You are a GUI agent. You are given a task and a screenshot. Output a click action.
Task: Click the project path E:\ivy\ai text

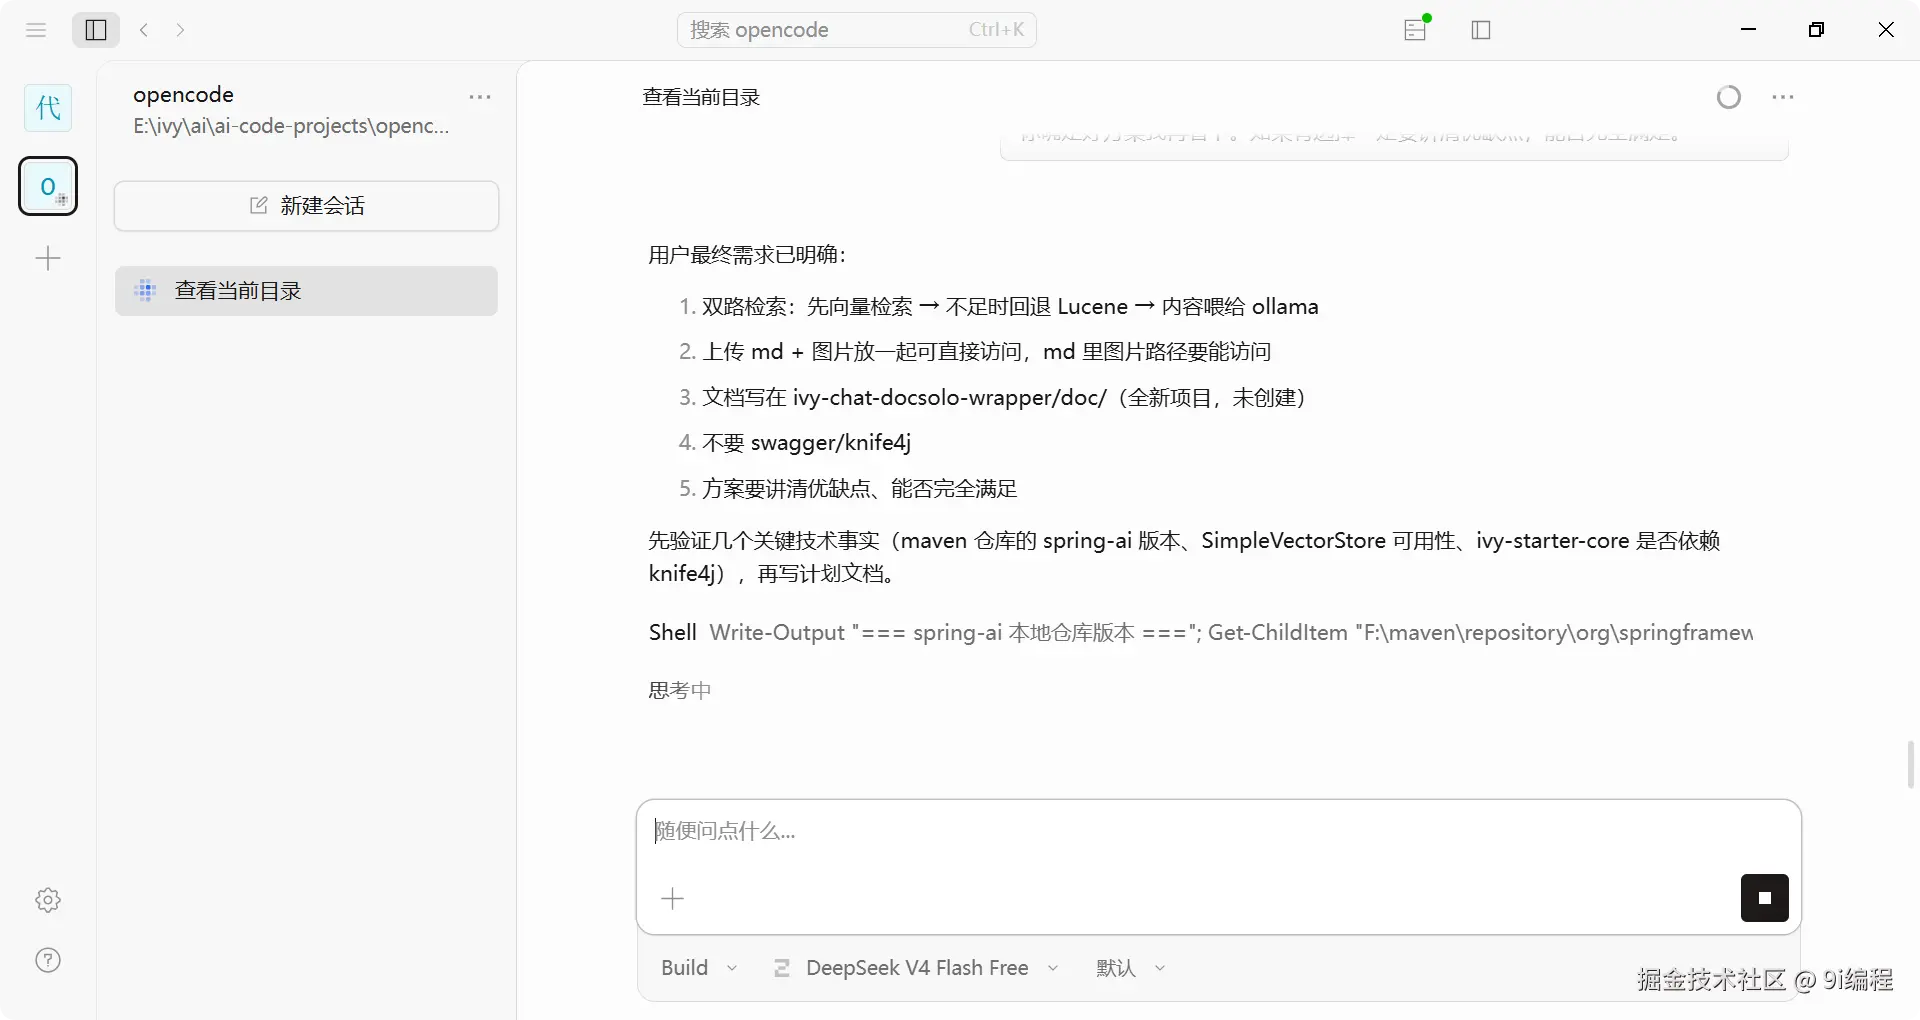tap(291, 126)
